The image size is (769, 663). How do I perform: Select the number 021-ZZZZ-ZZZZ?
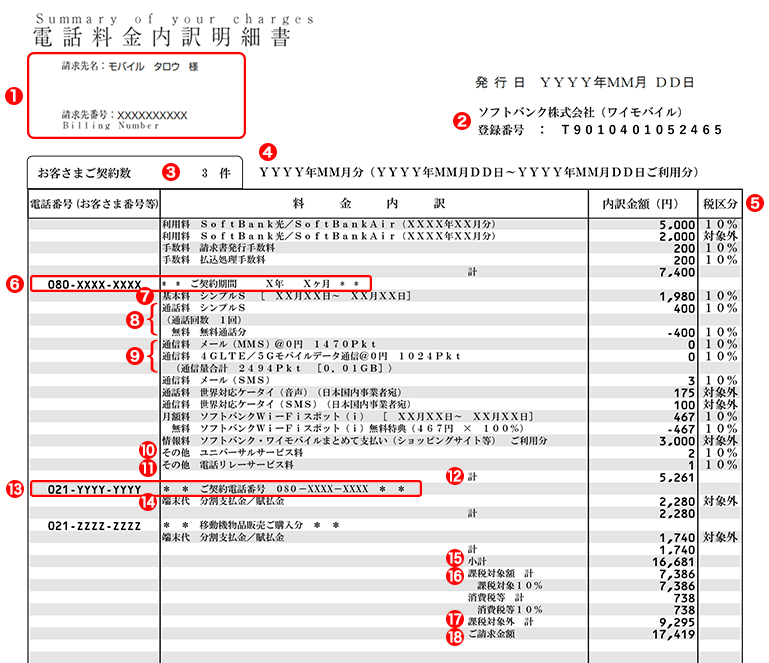coord(95,526)
